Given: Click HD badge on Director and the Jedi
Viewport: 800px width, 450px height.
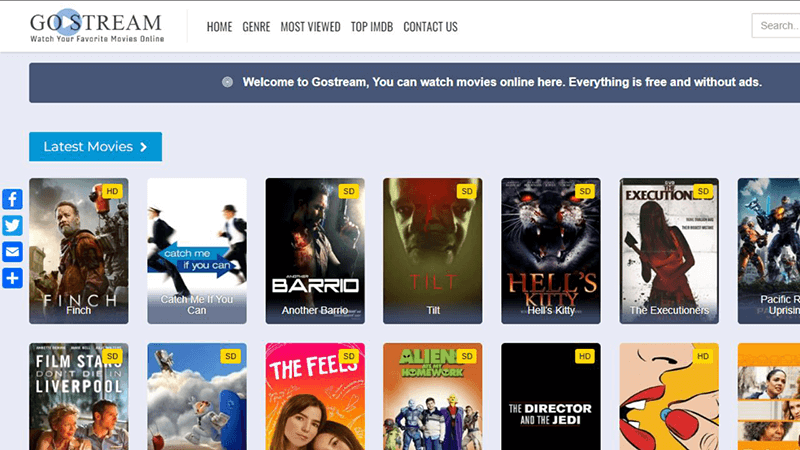Looking at the screenshot, I should [585, 356].
